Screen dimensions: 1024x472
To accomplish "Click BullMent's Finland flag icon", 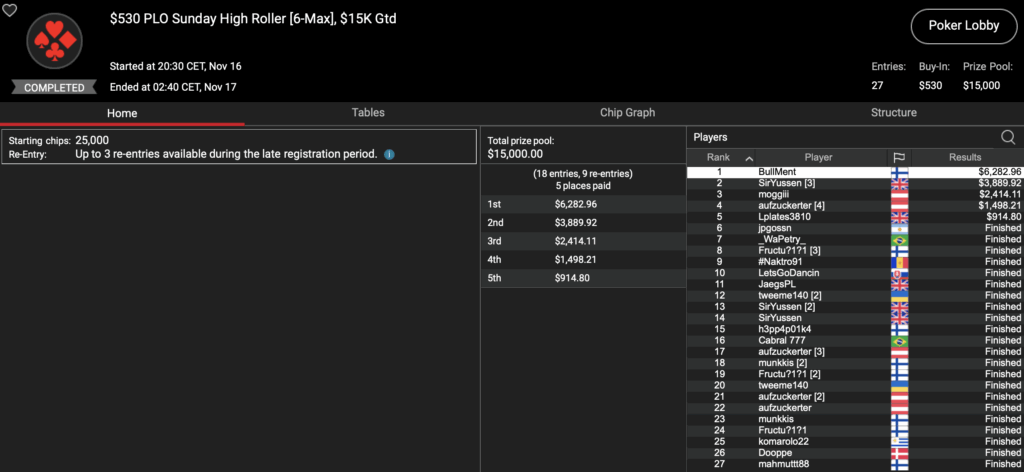I will 898,172.
